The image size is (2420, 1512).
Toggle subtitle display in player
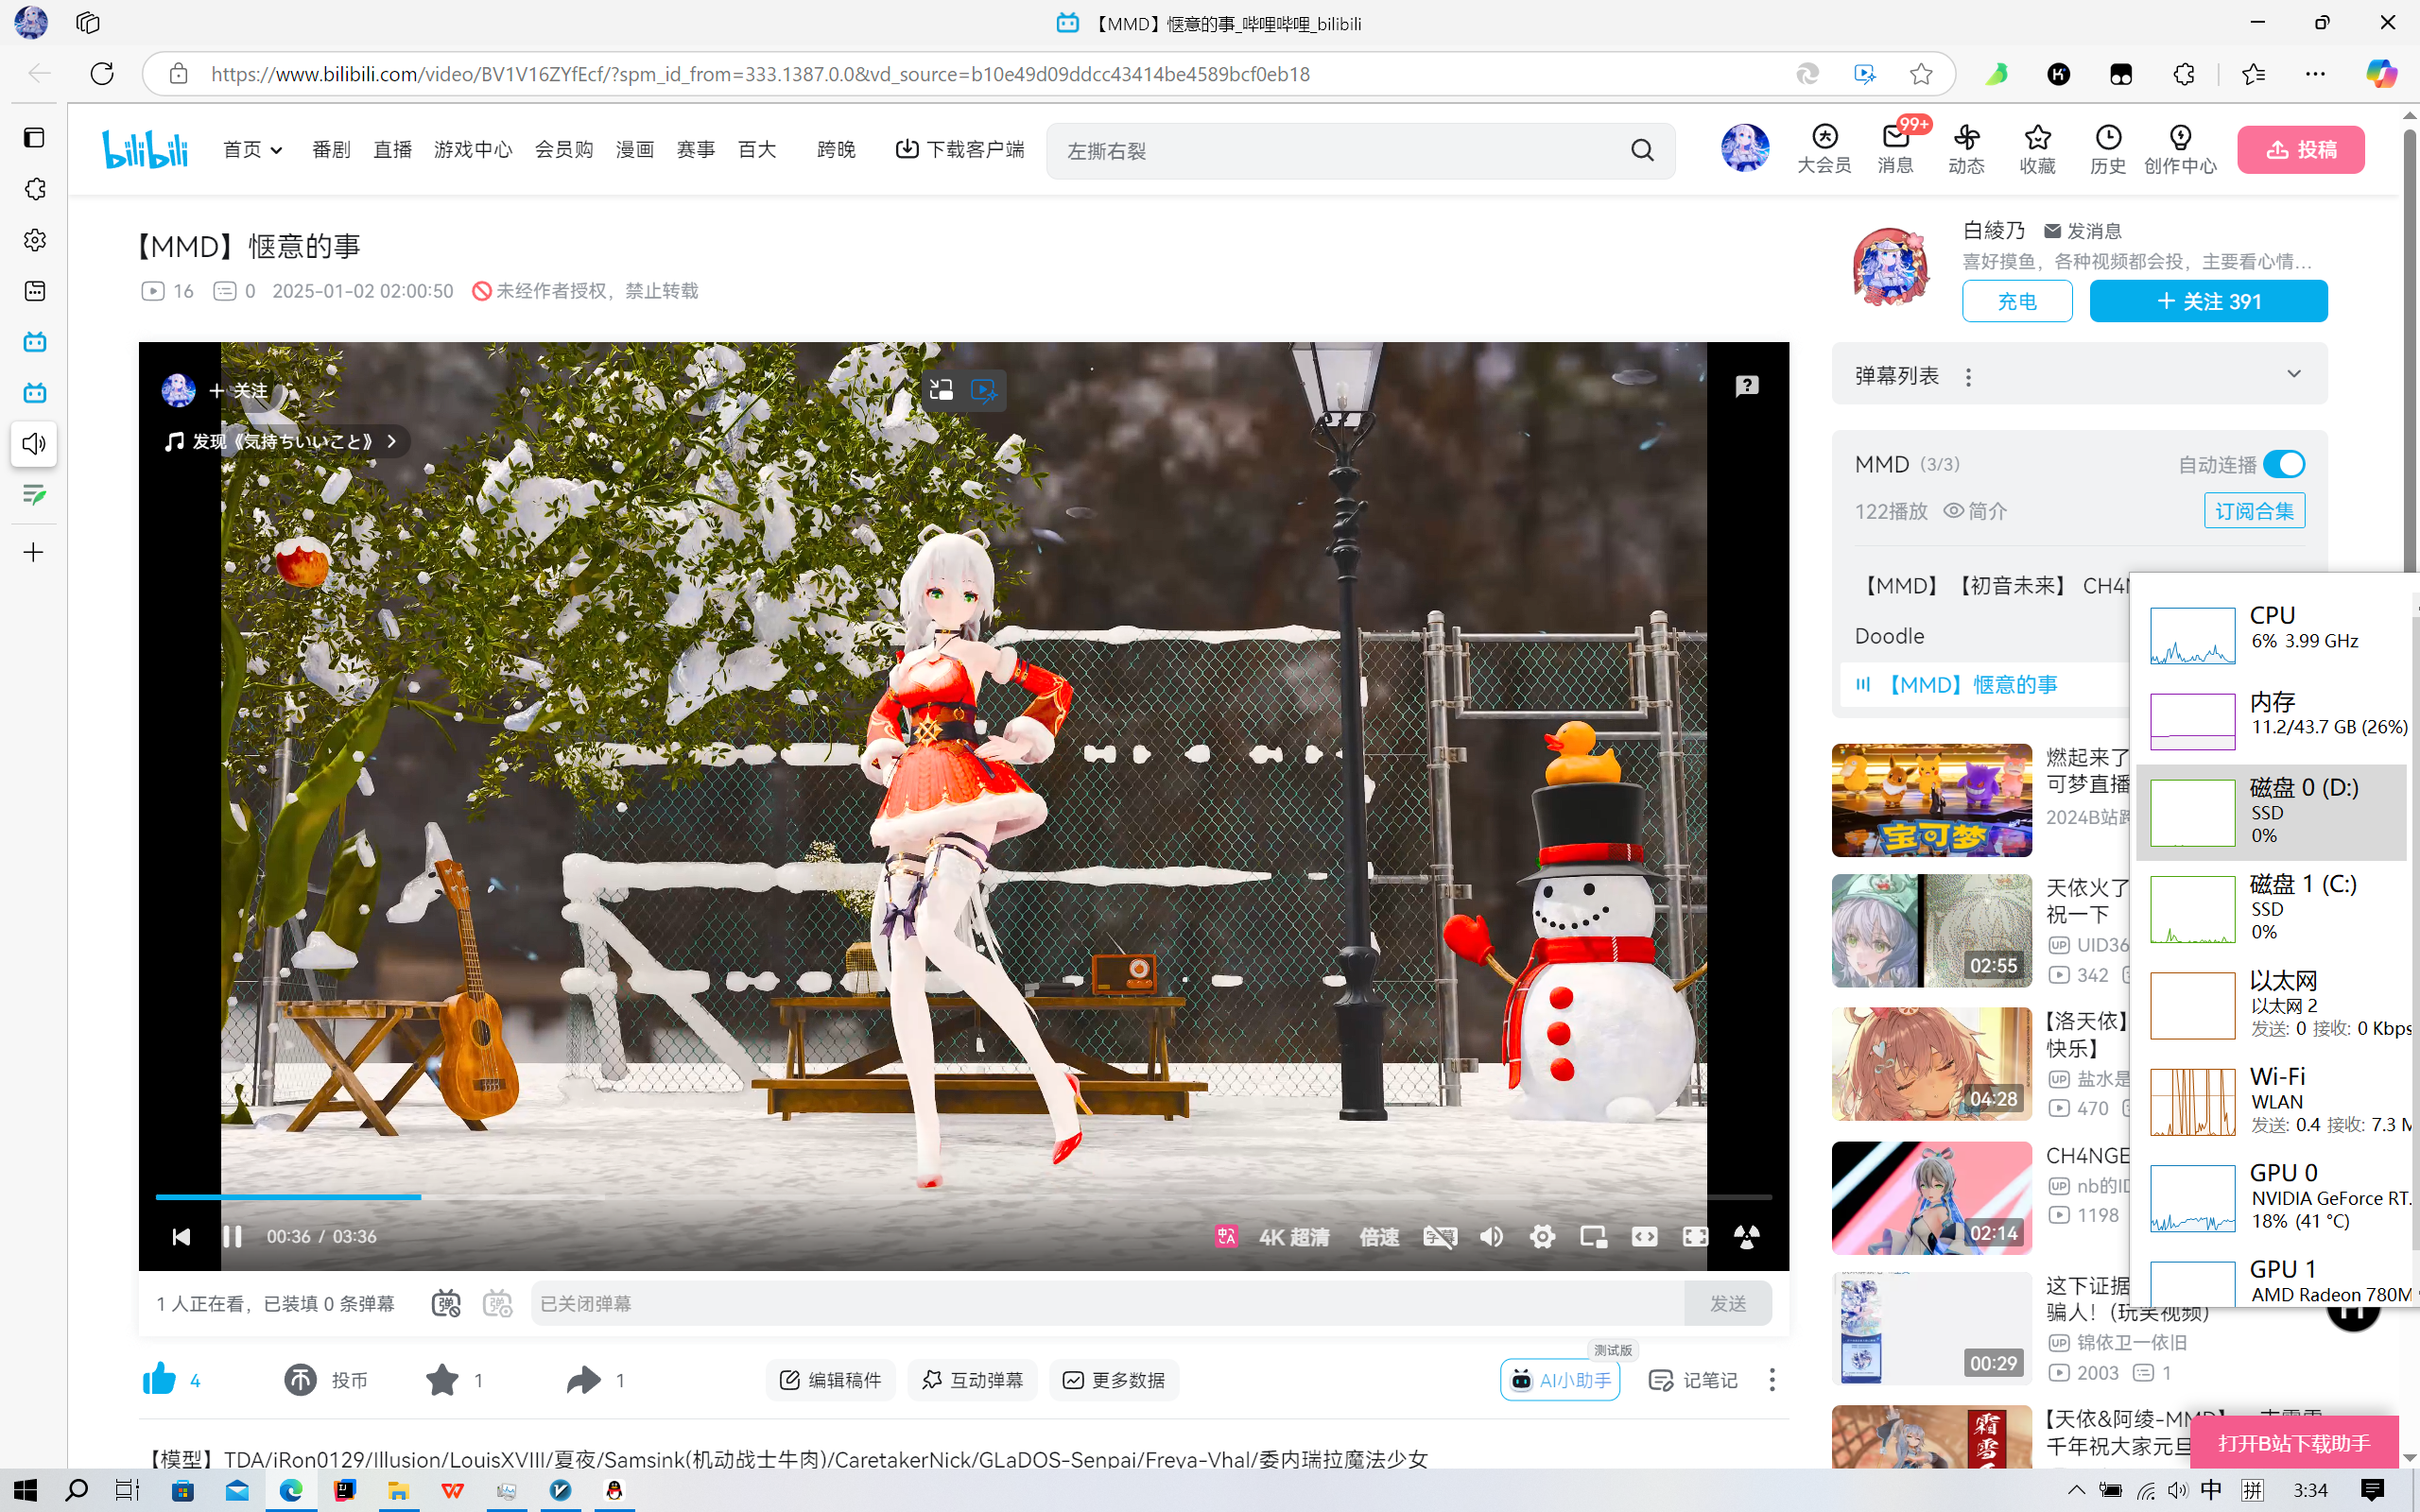pyautogui.click(x=1439, y=1237)
